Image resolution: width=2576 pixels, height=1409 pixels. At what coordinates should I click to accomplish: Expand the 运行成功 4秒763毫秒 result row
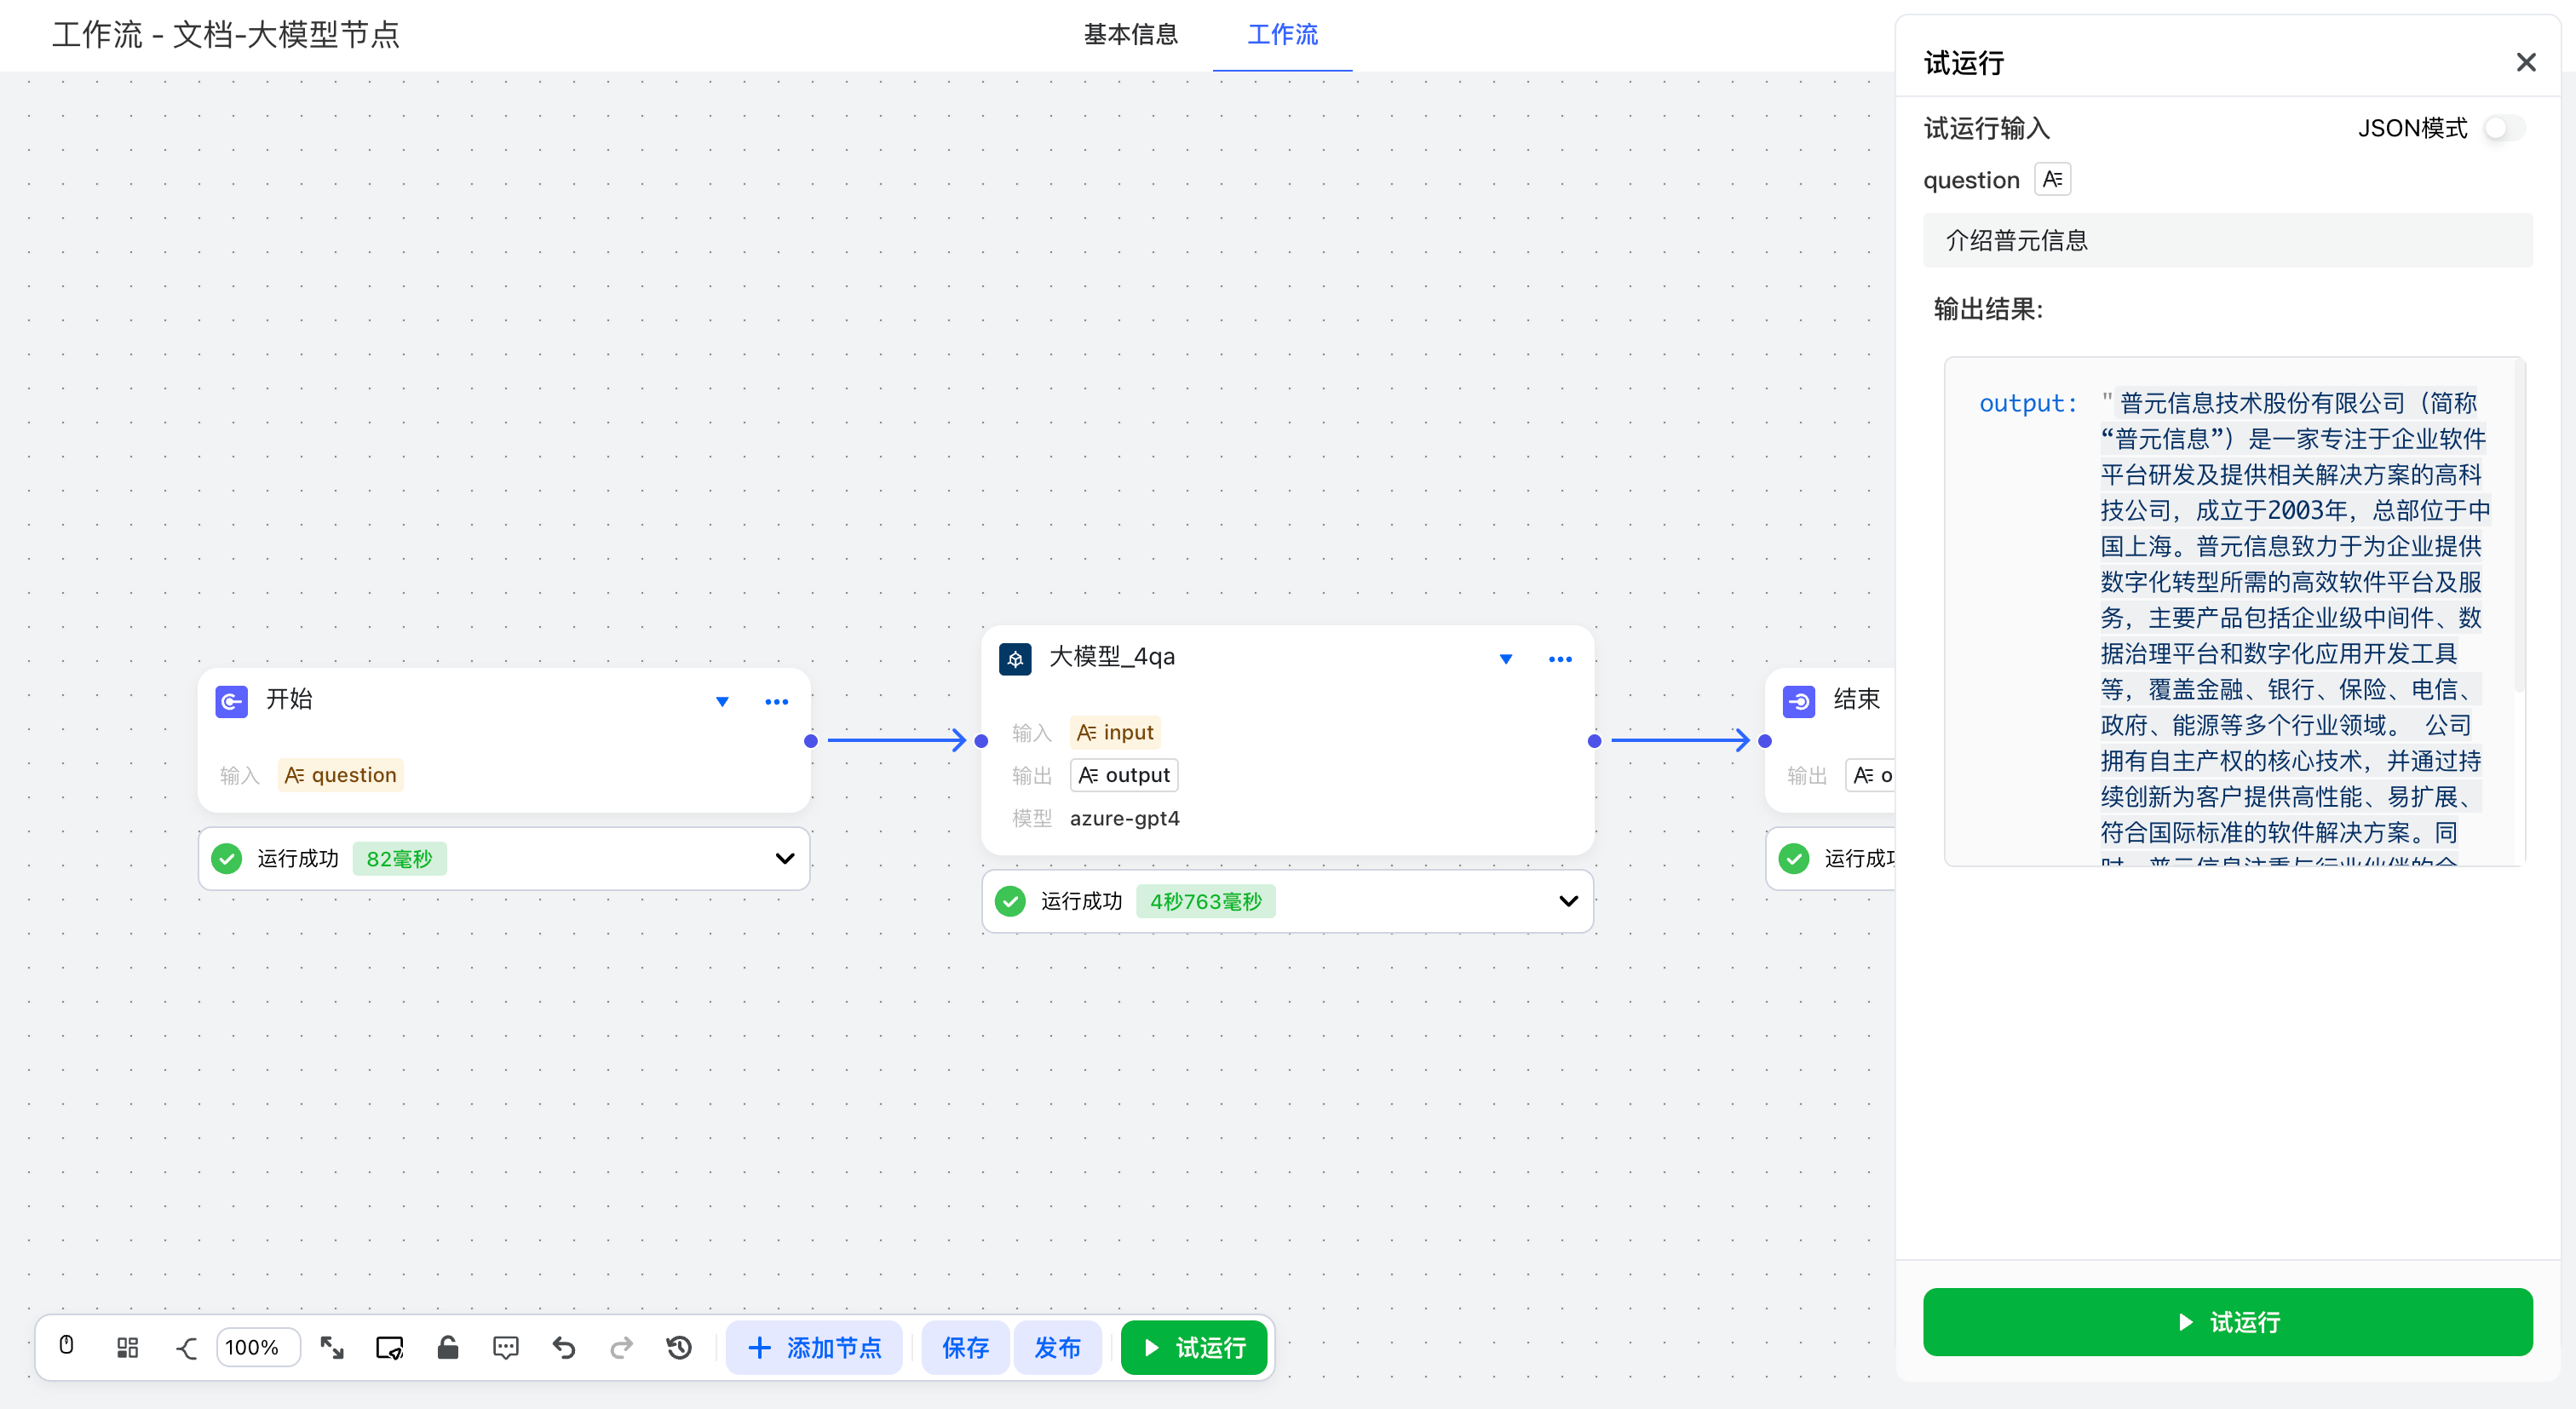coord(1568,901)
